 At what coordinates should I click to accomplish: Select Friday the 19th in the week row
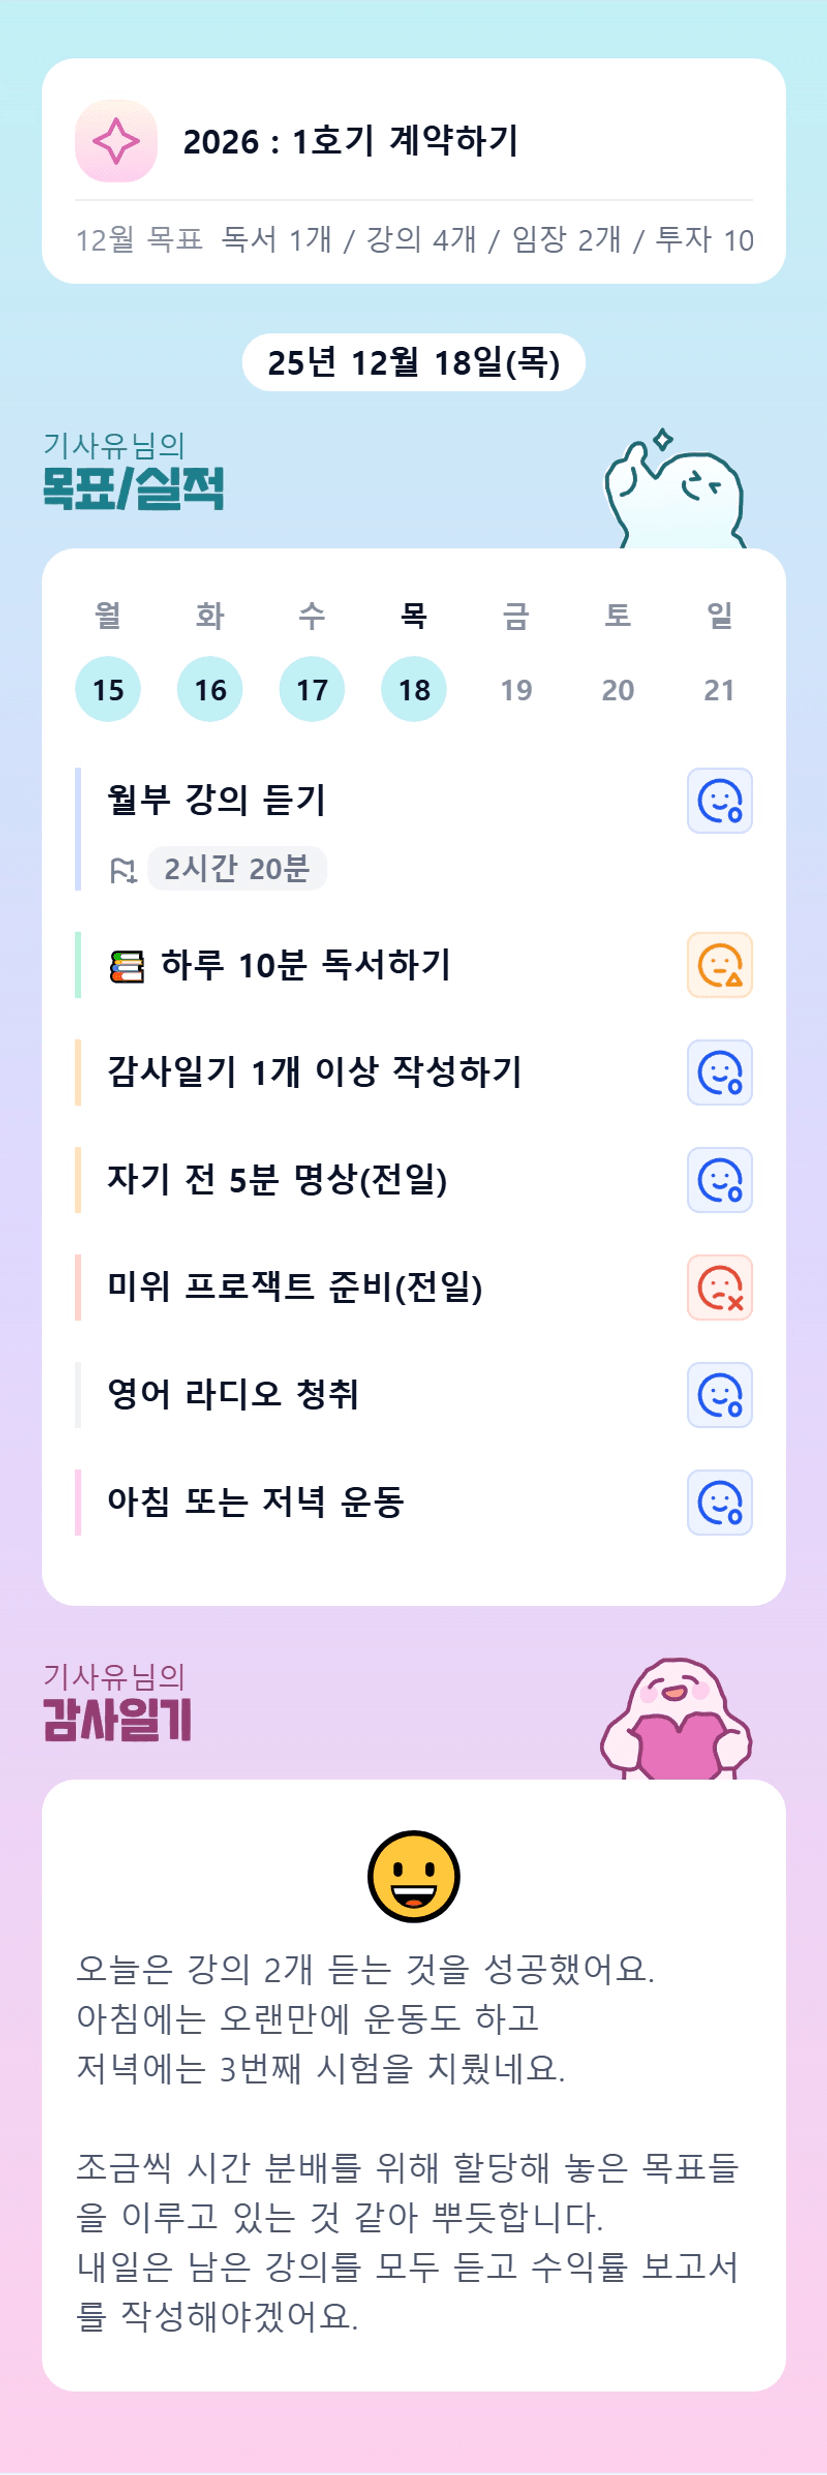coord(516,689)
